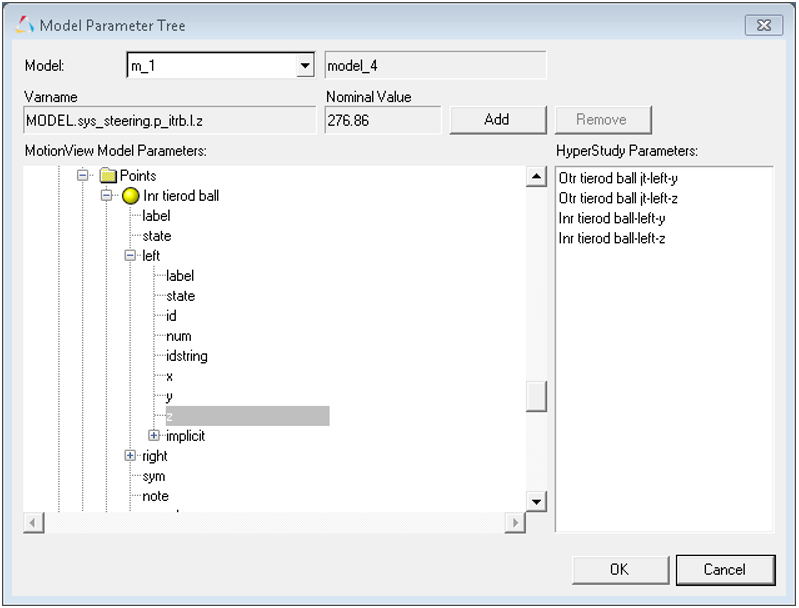This screenshot has width=799, height=608.
Task: Click horizontal scrollbar right arrow
Action: coord(515,523)
